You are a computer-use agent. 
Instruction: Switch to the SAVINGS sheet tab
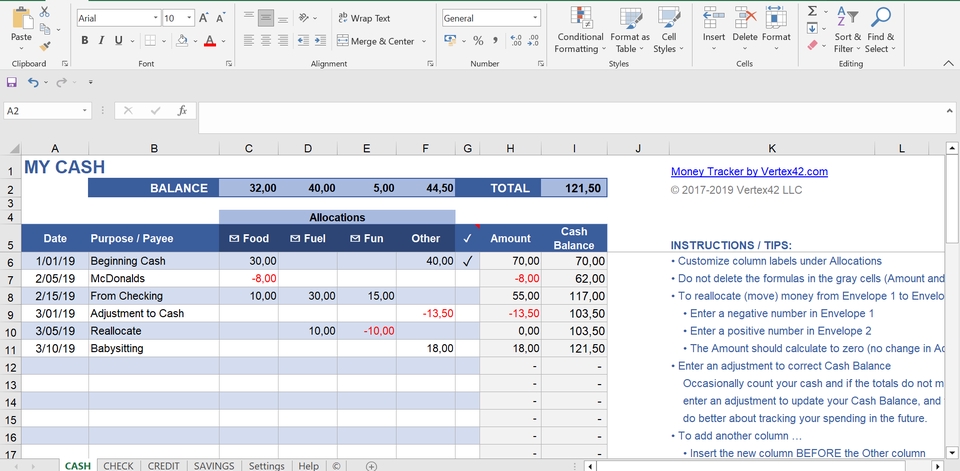[x=214, y=465]
